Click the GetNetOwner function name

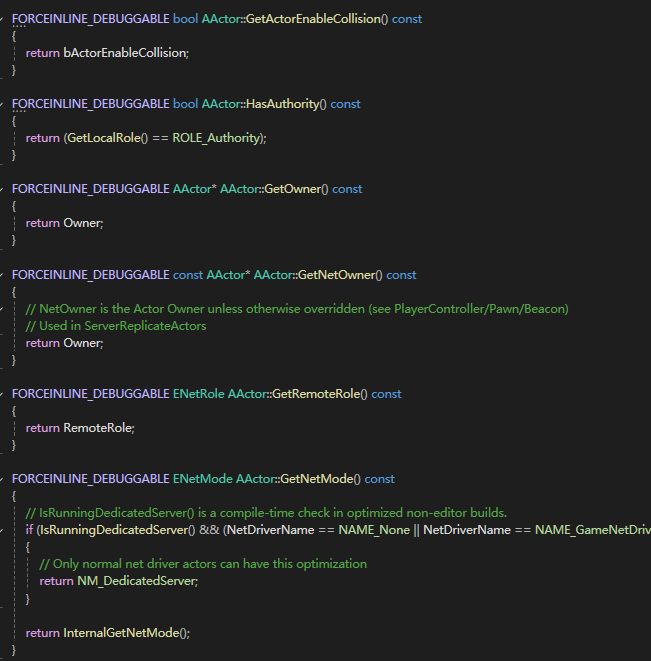(336, 275)
